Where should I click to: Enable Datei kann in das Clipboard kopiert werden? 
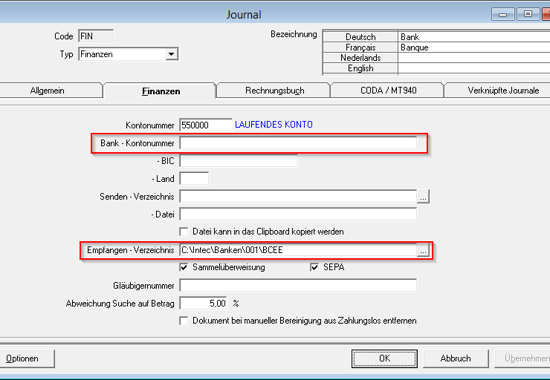coord(183,232)
